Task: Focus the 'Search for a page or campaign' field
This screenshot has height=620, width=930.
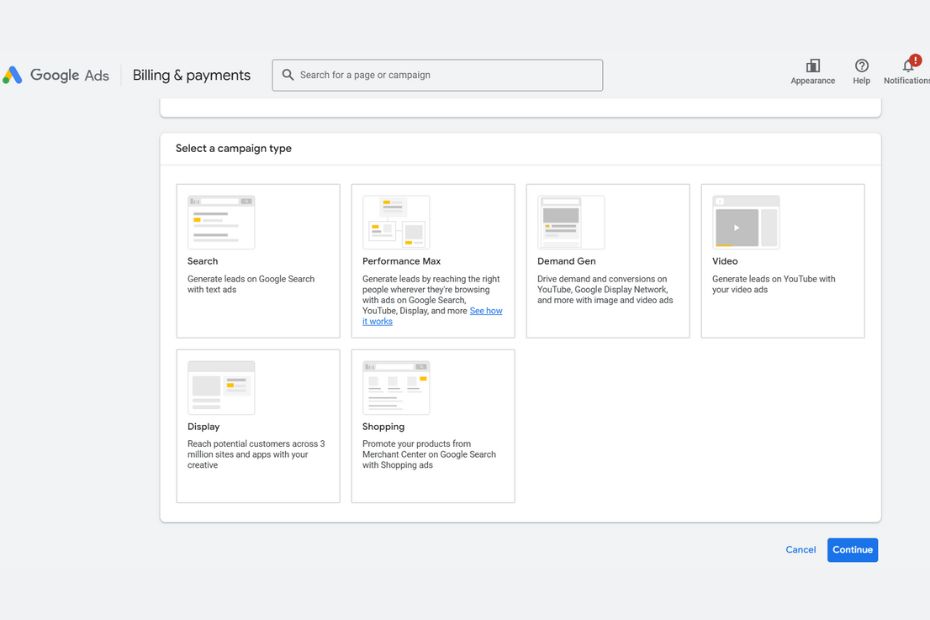Action: tap(445, 75)
